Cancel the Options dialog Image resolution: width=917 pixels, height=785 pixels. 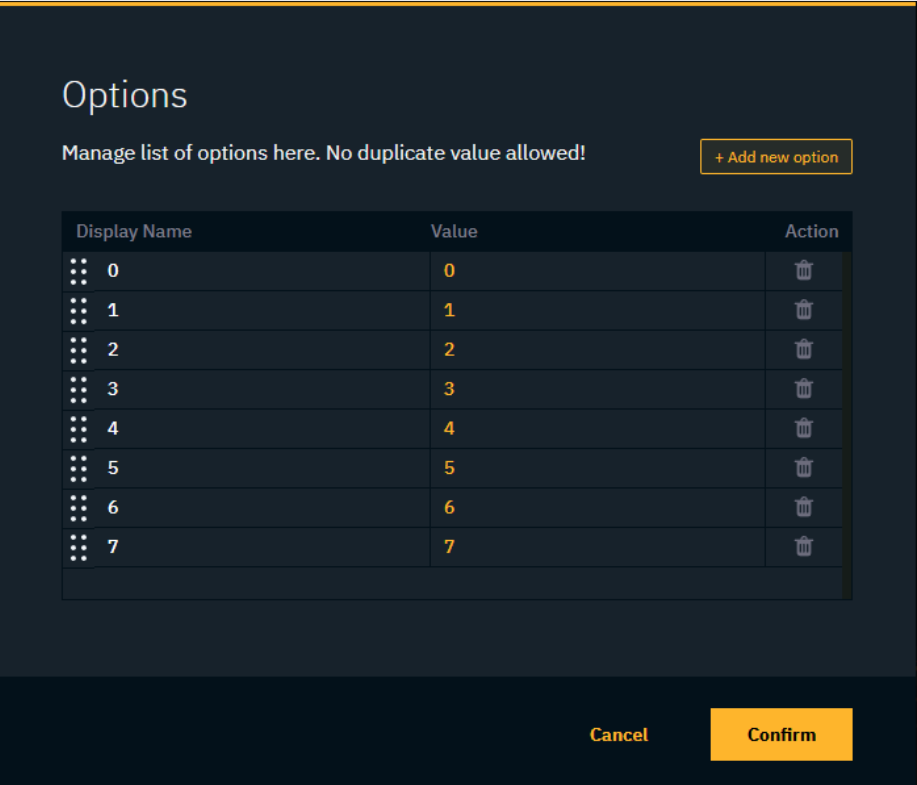(x=618, y=734)
